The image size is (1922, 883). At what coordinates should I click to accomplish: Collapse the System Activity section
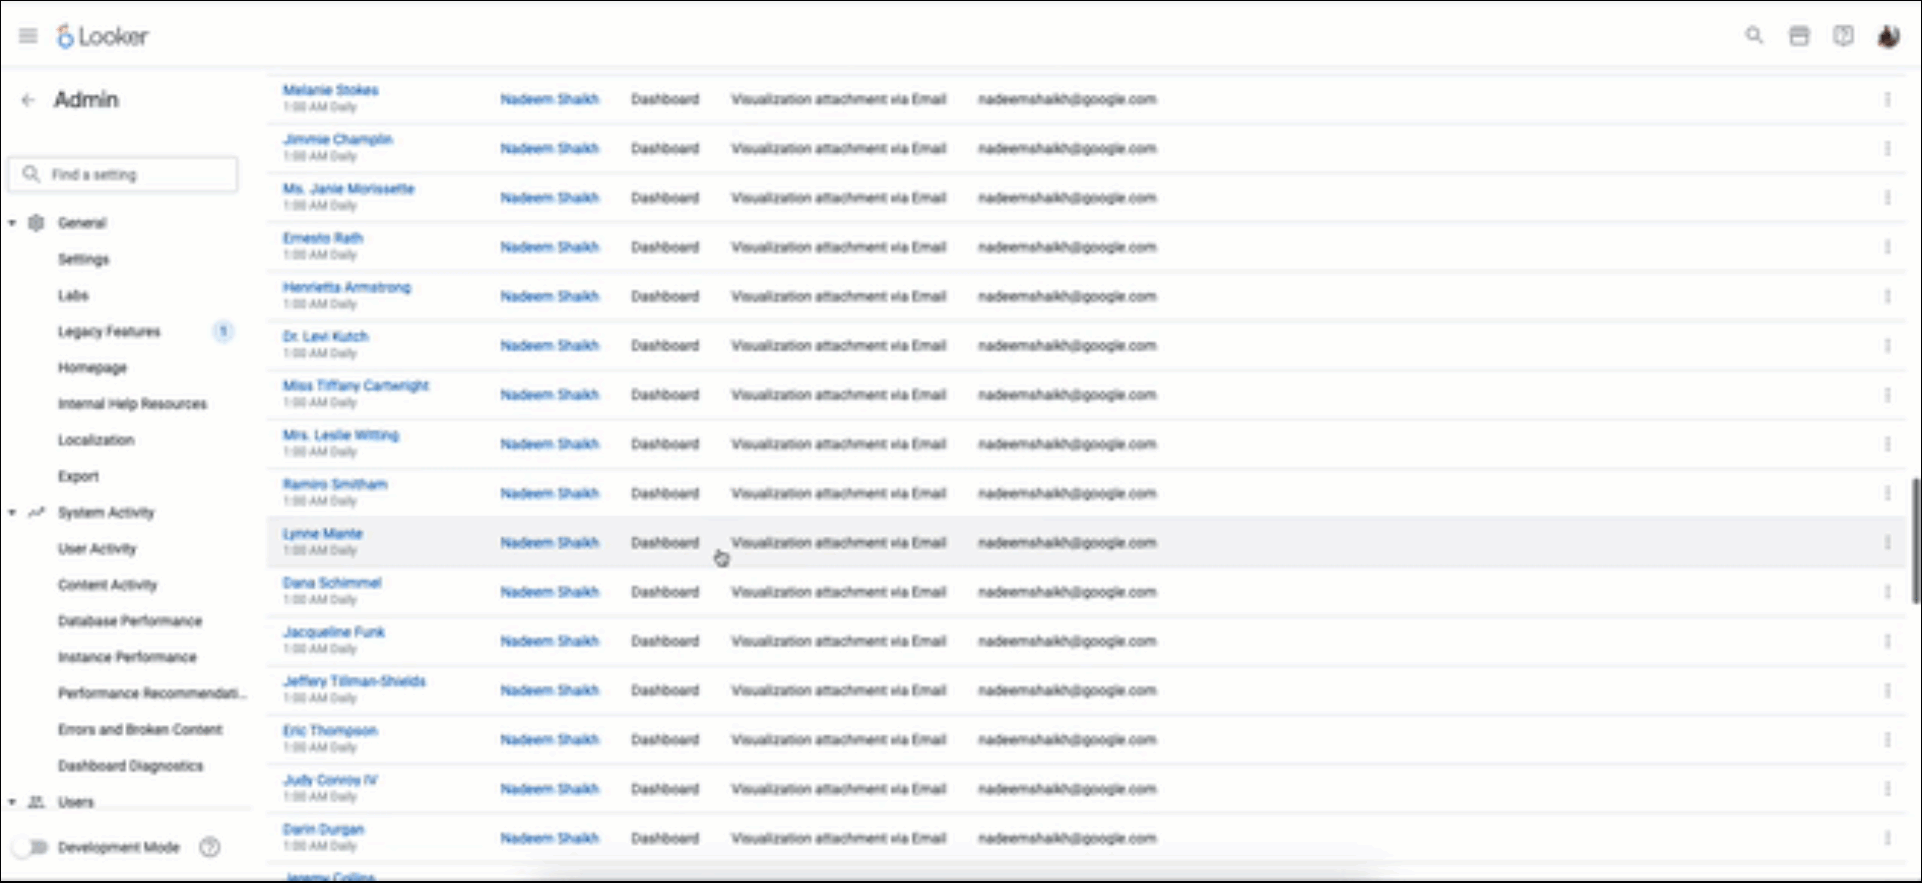coord(12,513)
